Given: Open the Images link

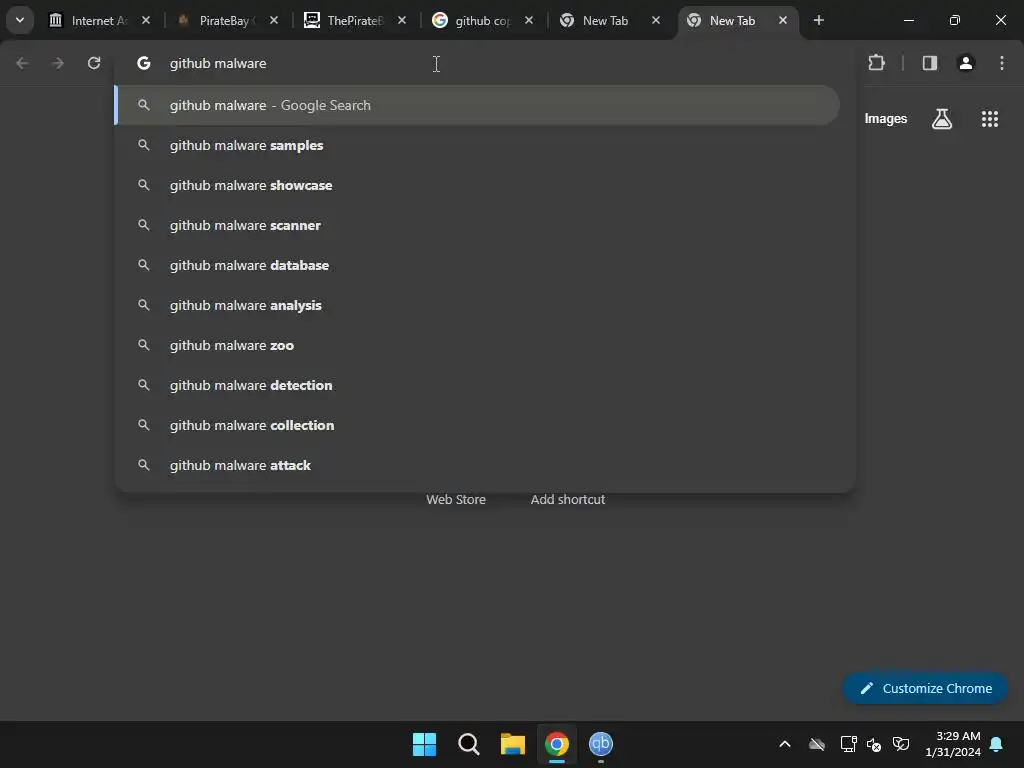Looking at the screenshot, I should click(886, 119).
